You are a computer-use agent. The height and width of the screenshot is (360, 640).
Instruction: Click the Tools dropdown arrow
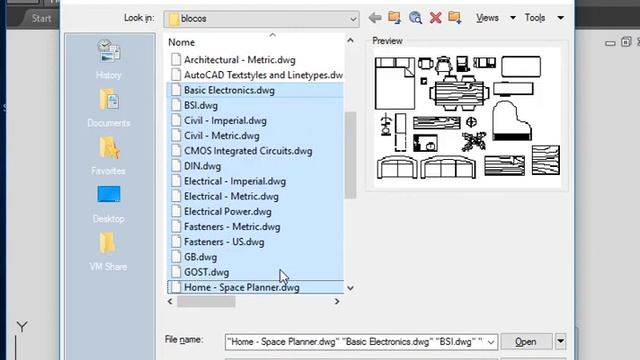tap(561, 18)
